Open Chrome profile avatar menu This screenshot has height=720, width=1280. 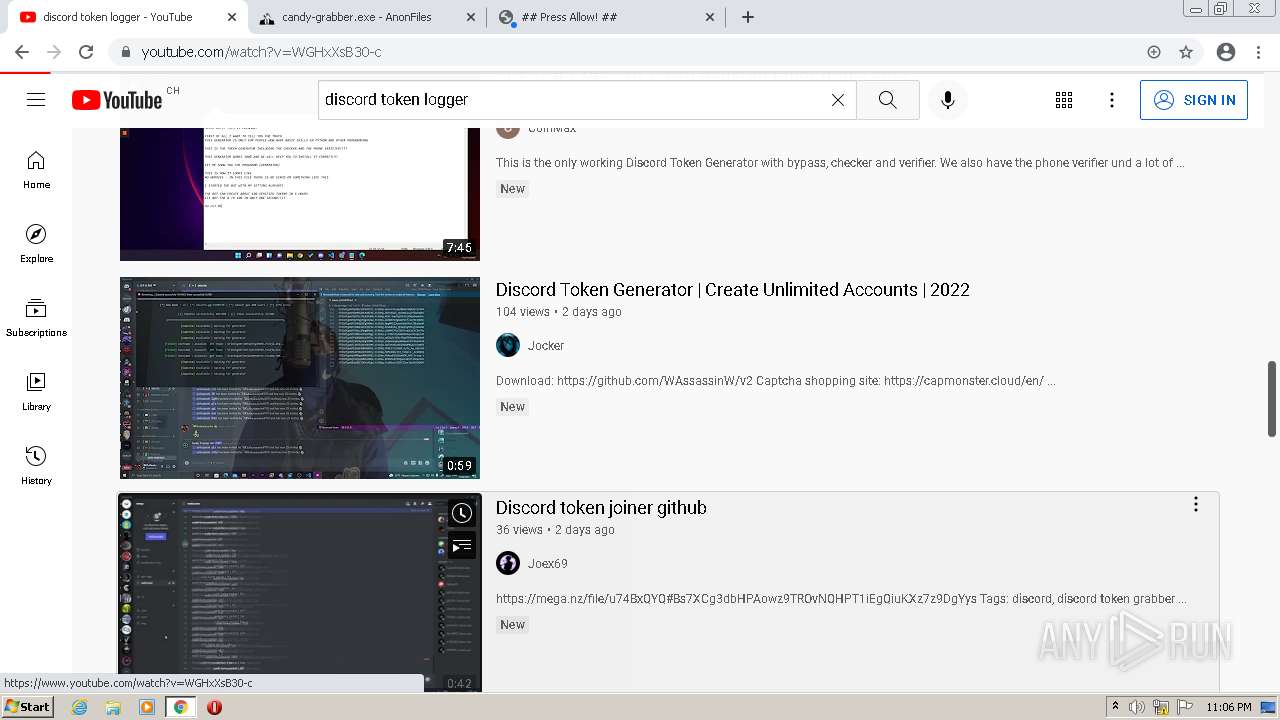(1226, 52)
